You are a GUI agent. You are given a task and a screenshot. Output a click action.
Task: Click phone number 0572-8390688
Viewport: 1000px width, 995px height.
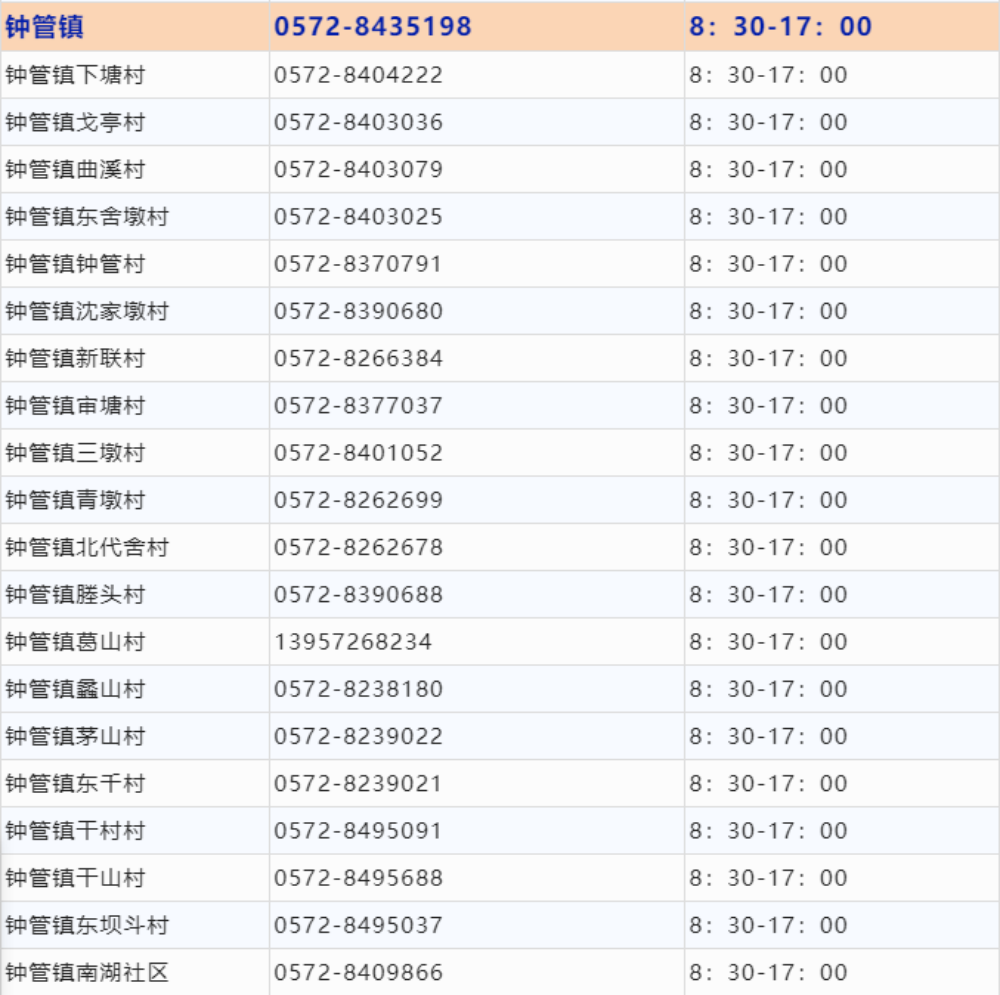tap(358, 594)
